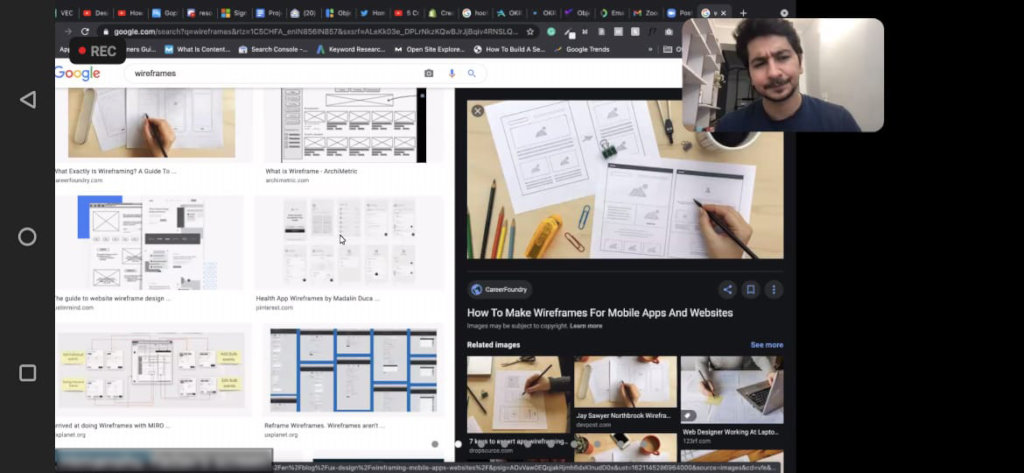Viewport: 1024px width, 473px height.
Task: Tap the Android home circle button
Action: click(x=27, y=236)
